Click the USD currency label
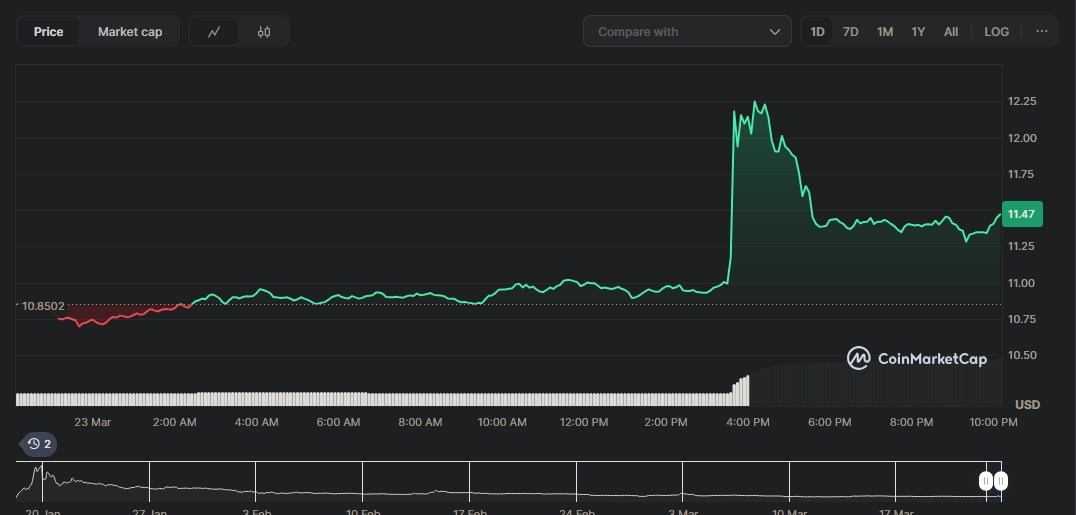The image size is (1076, 515). point(1027,404)
